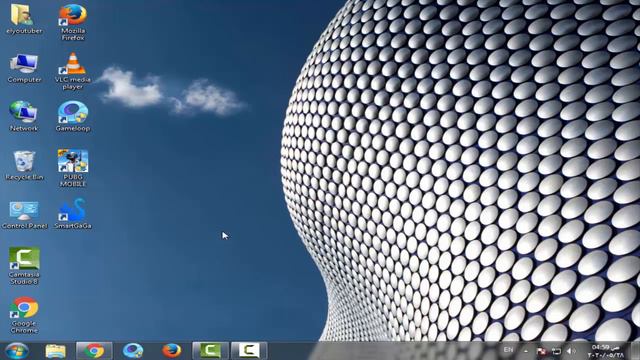Open Gameloop from the taskbar
Image resolution: width=640 pixels, height=360 pixels.
(133, 351)
